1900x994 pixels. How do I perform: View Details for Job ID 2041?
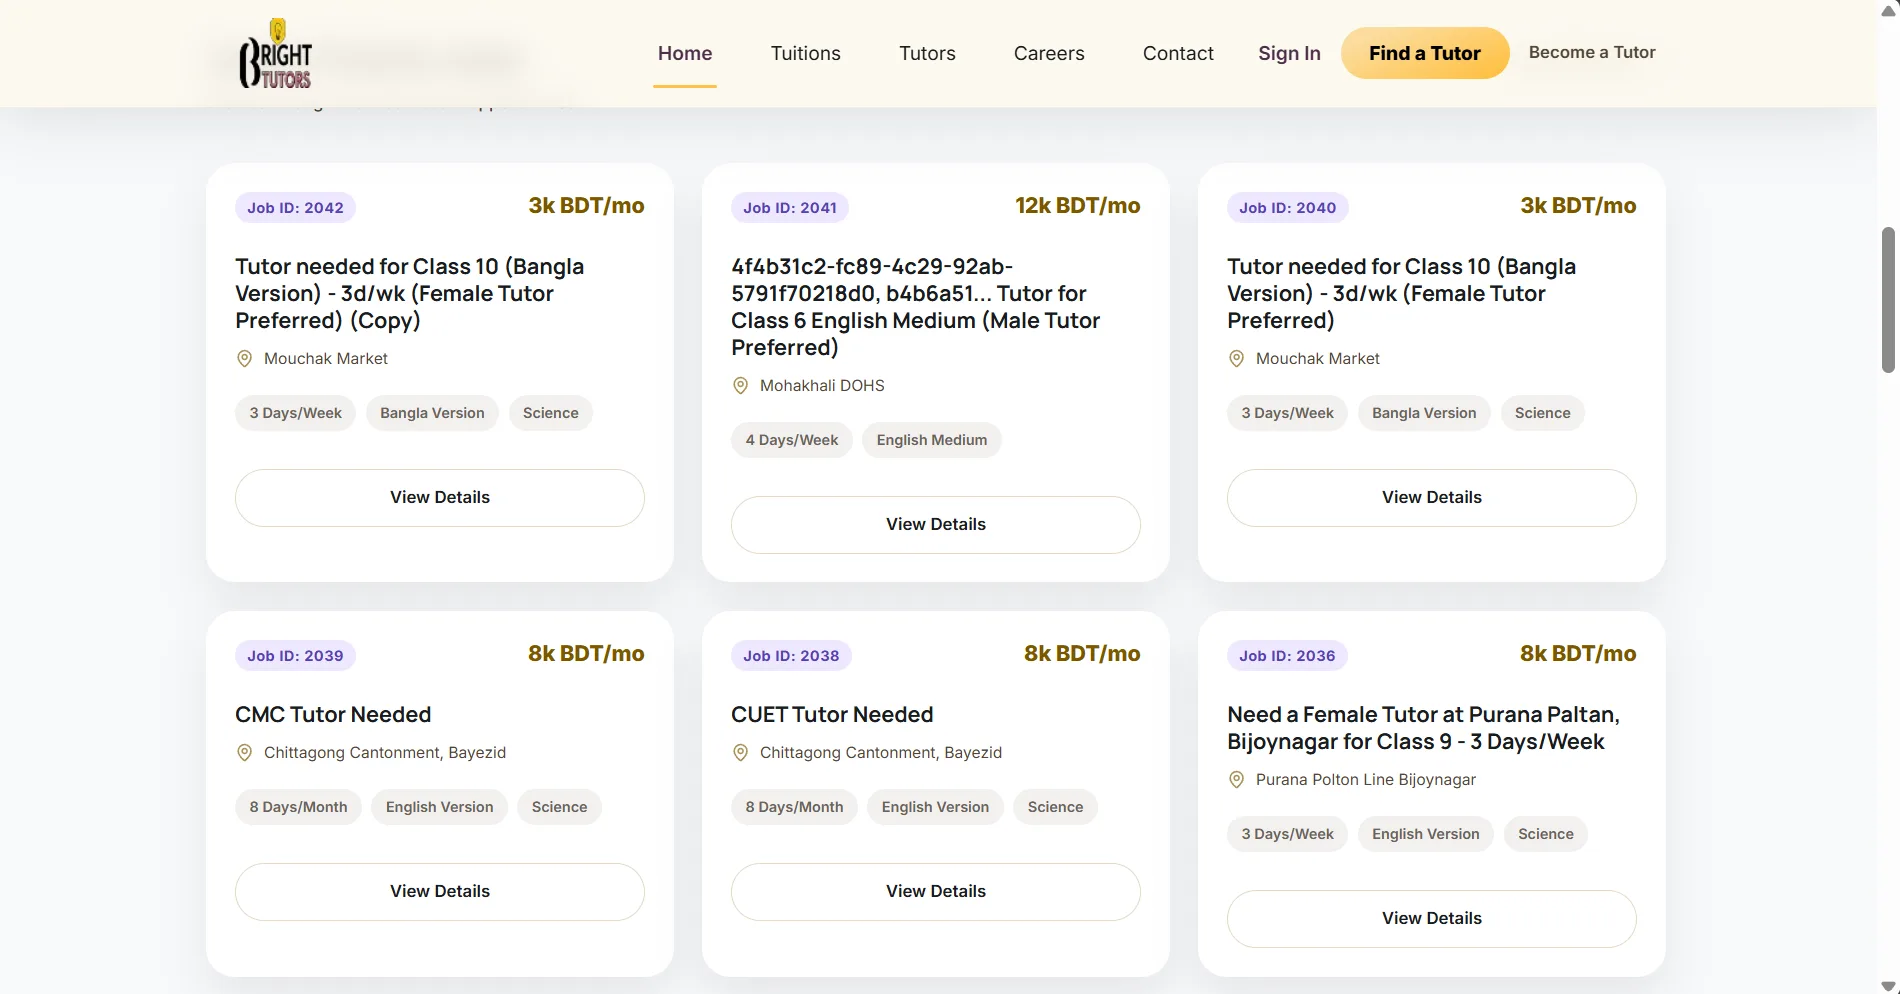[x=936, y=525]
